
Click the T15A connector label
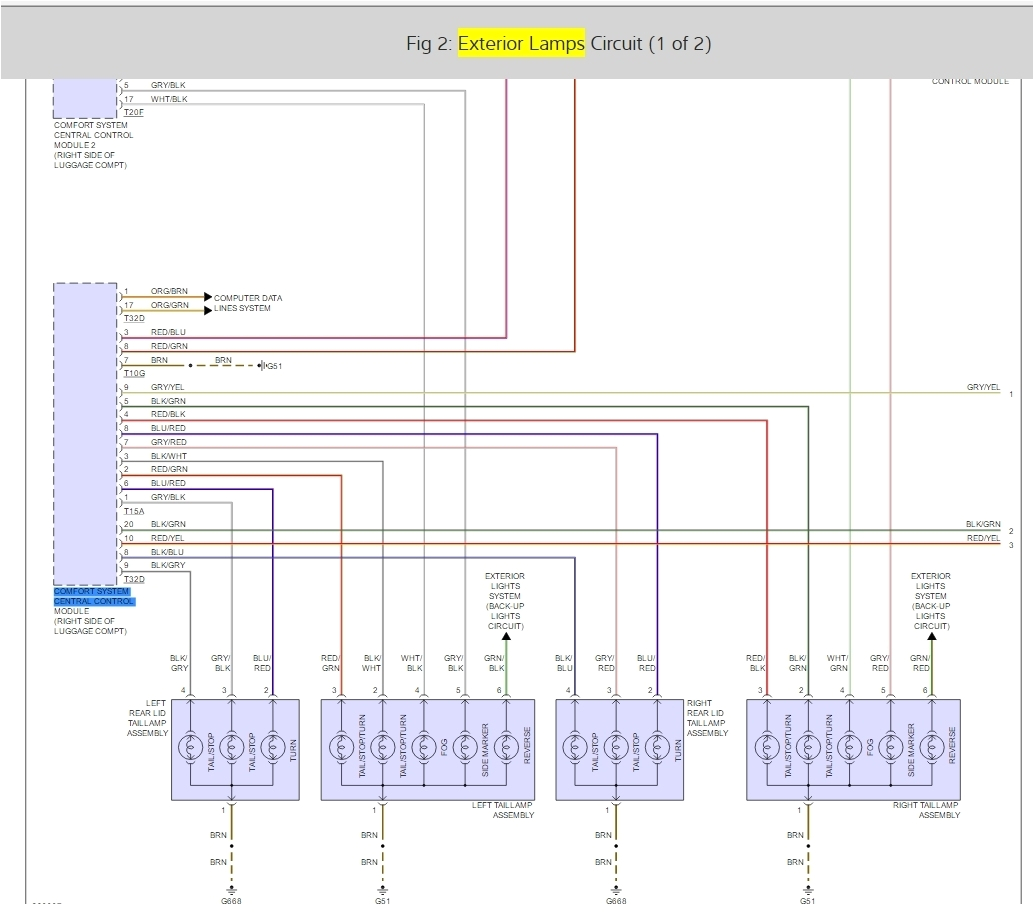coord(134,511)
